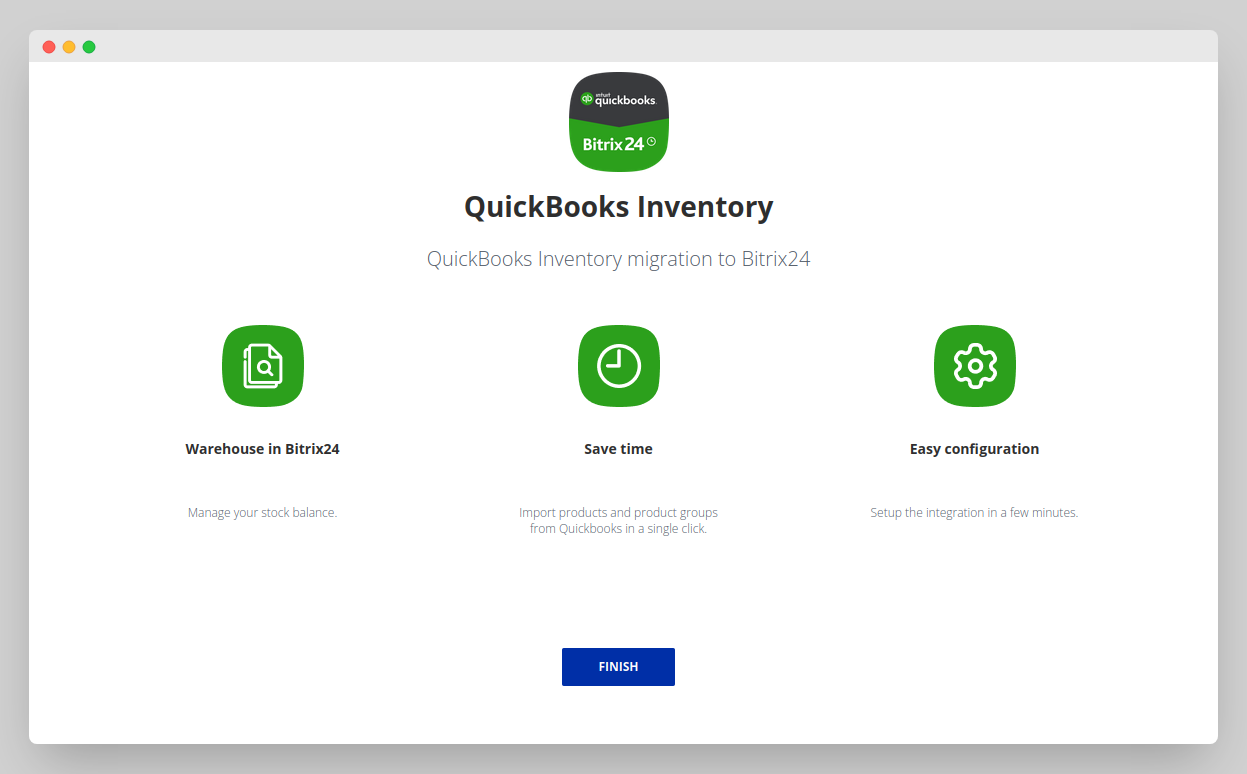The height and width of the screenshot is (774, 1247).
Task: Close the window with the red button
Action: (x=49, y=47)
